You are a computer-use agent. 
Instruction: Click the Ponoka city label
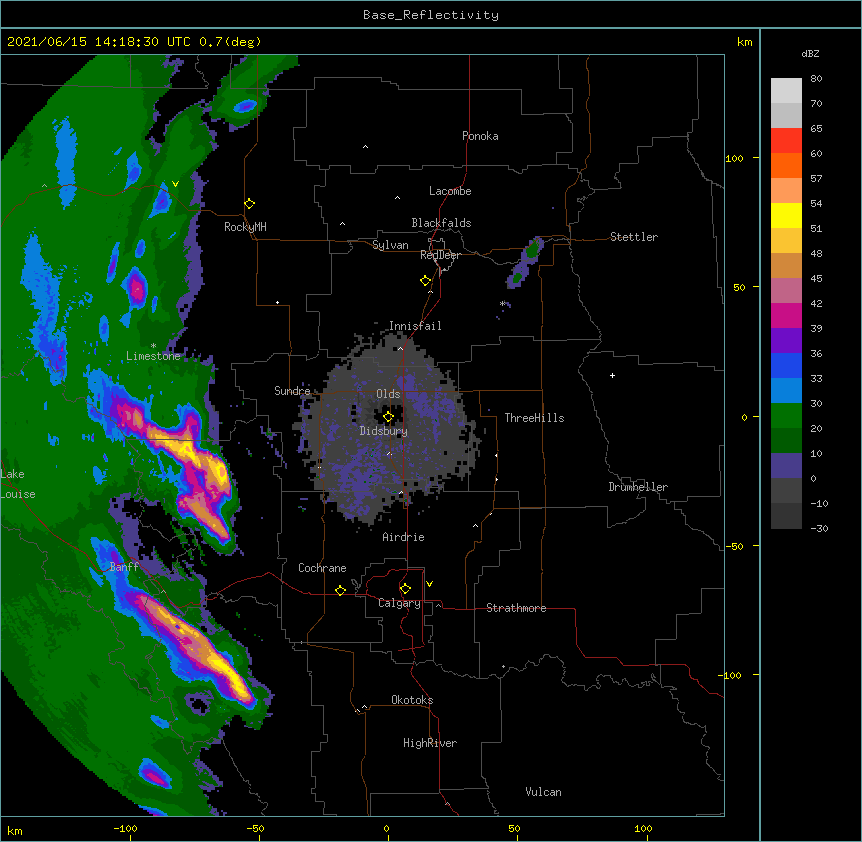(x=480, y=136)
